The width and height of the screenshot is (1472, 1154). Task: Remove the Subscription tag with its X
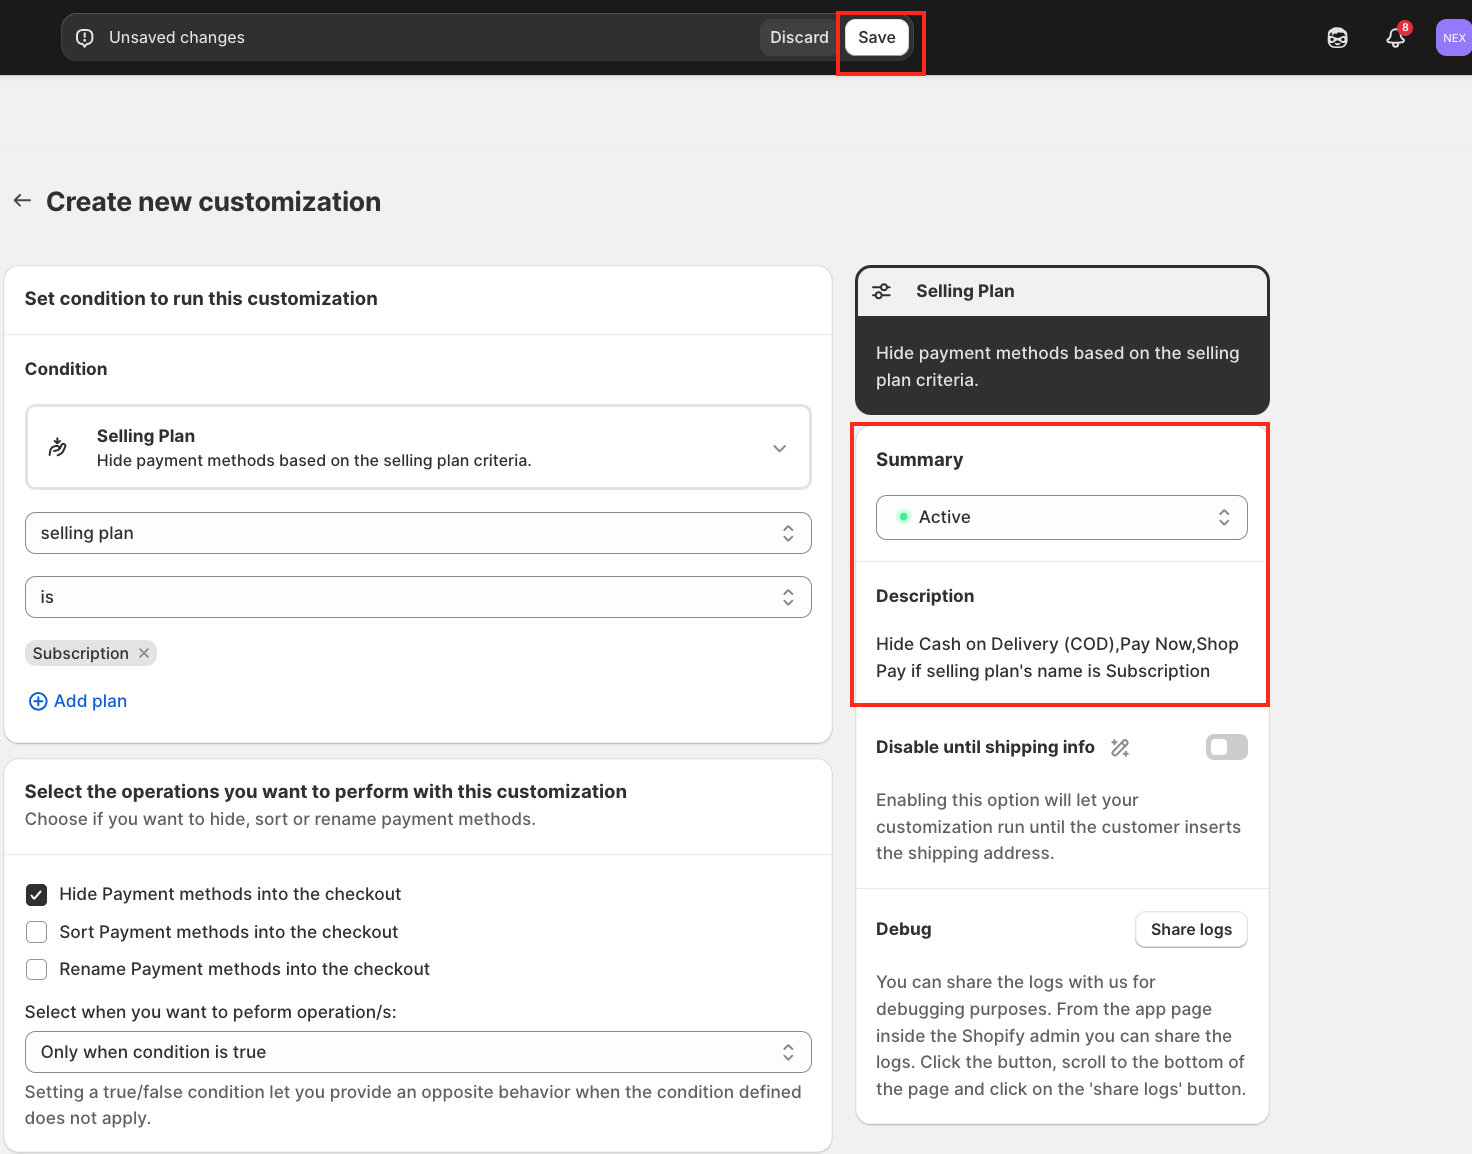click(144, 653)
